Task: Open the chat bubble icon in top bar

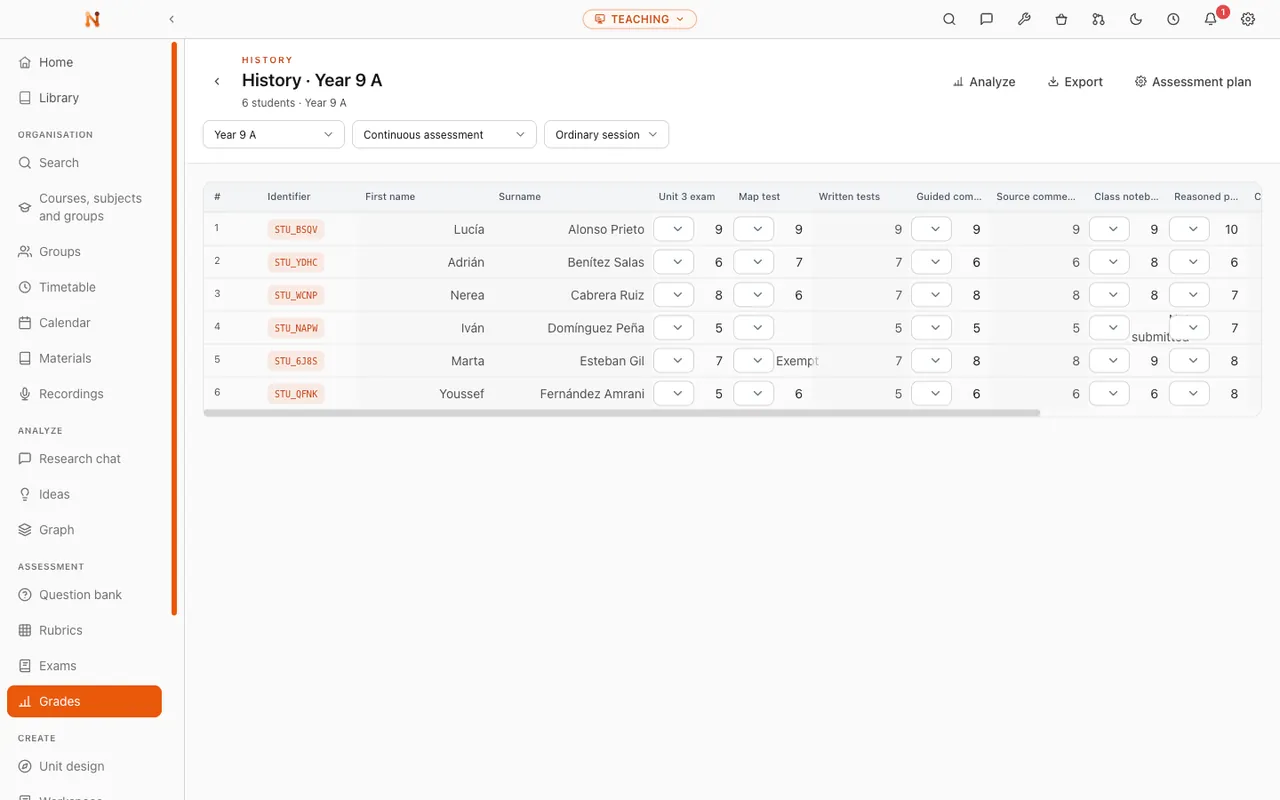Action: pyautogui.click(x=987, y=19)
